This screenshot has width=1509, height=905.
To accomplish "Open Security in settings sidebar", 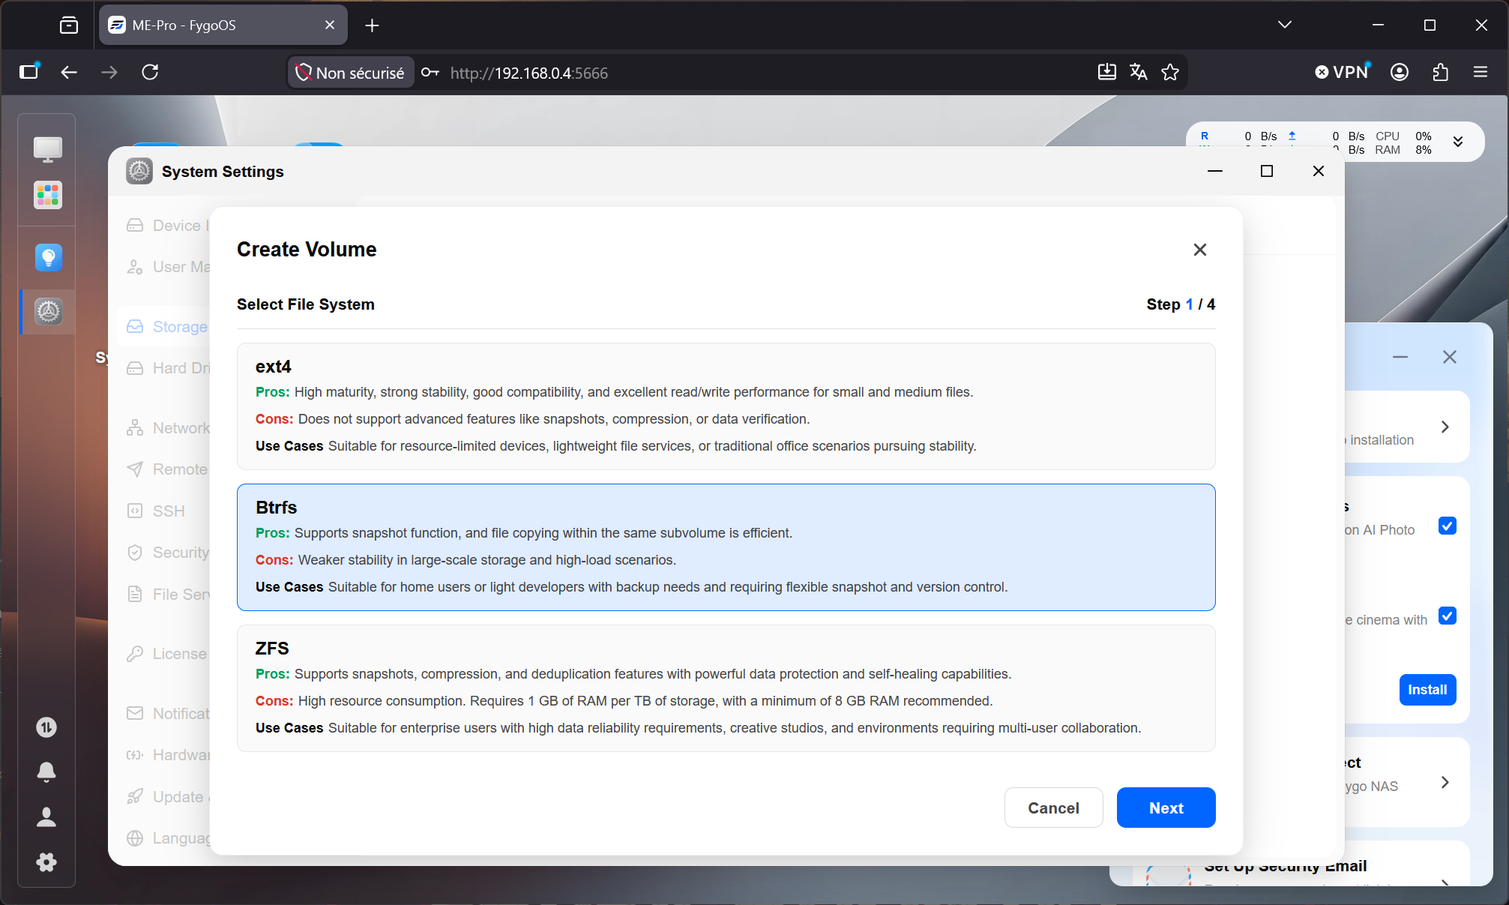I will (x=167, y=552).
